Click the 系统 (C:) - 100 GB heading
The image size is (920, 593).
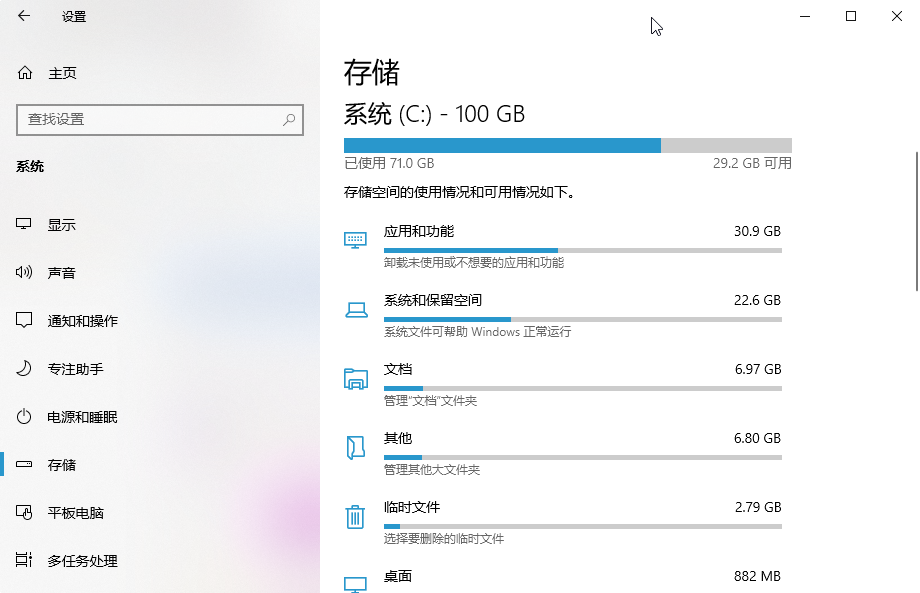point(434,114)
